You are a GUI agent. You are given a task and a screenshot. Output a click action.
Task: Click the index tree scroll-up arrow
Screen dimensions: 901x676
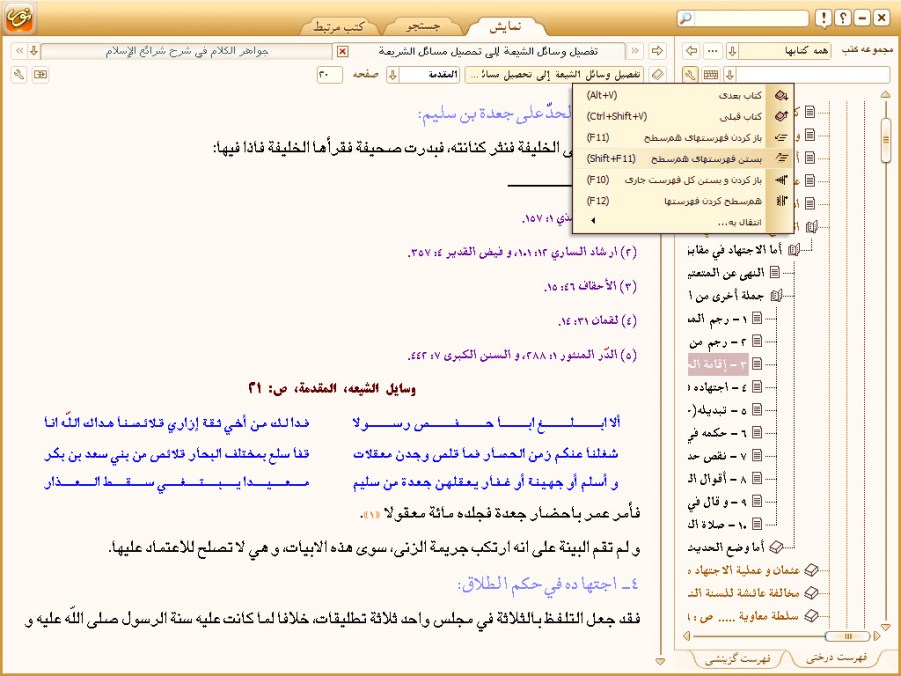pyautogui.click(x=885, y=94)
